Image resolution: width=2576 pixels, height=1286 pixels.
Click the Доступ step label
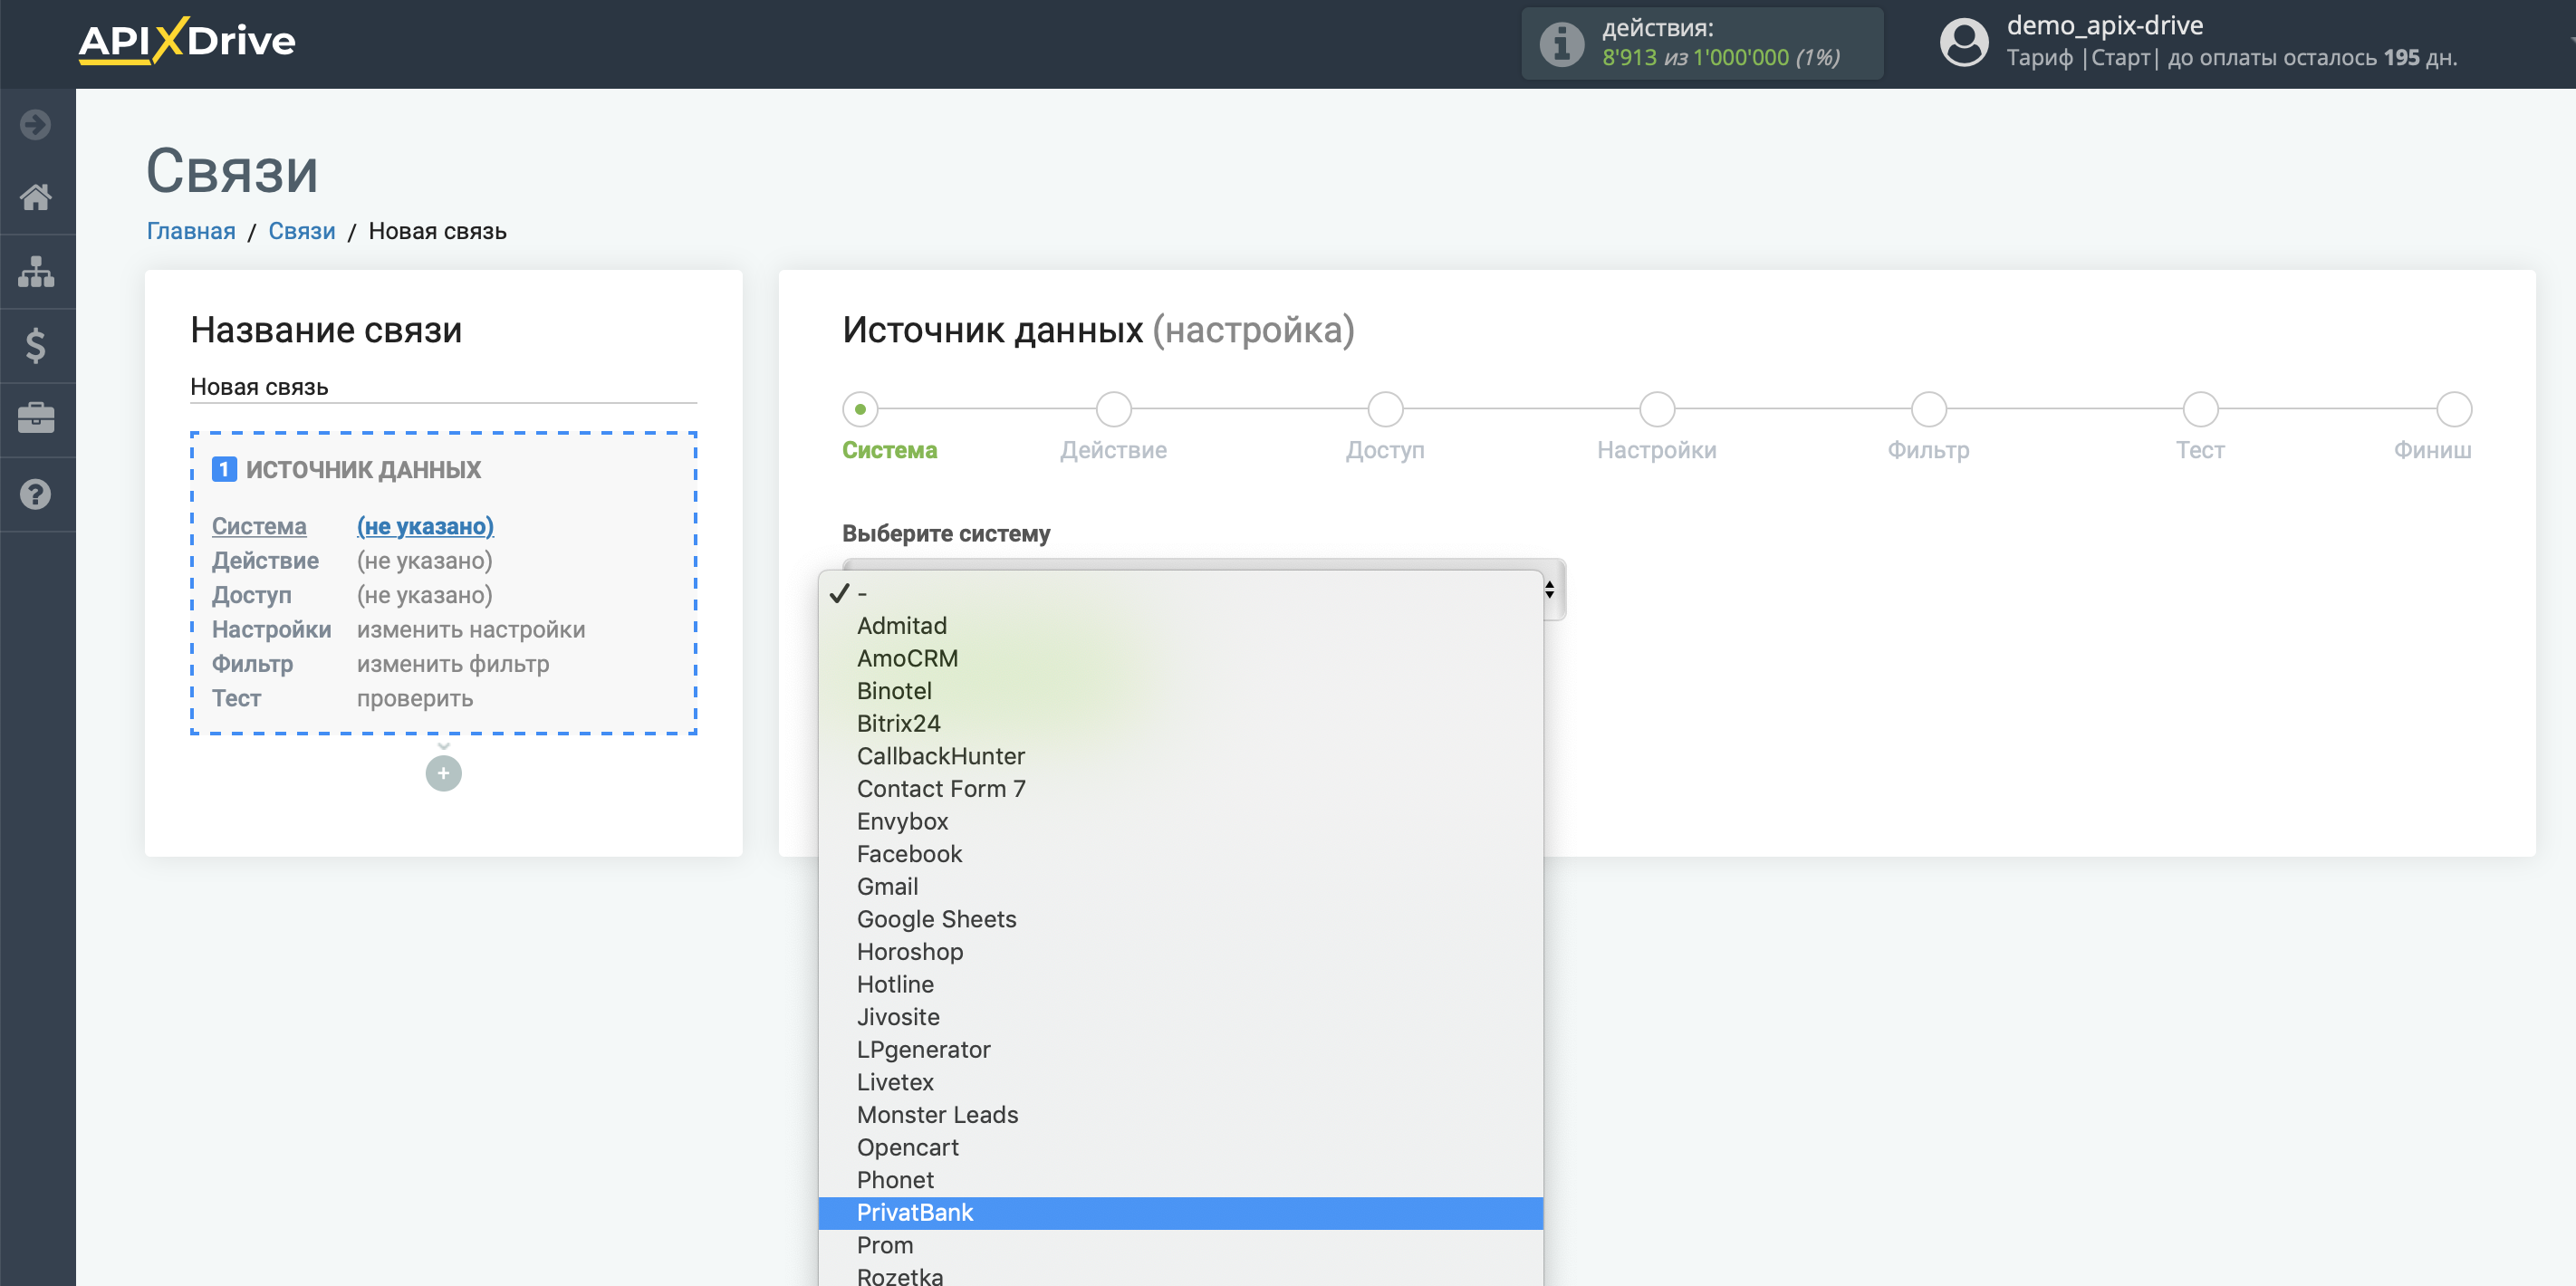pos(1385,450)
